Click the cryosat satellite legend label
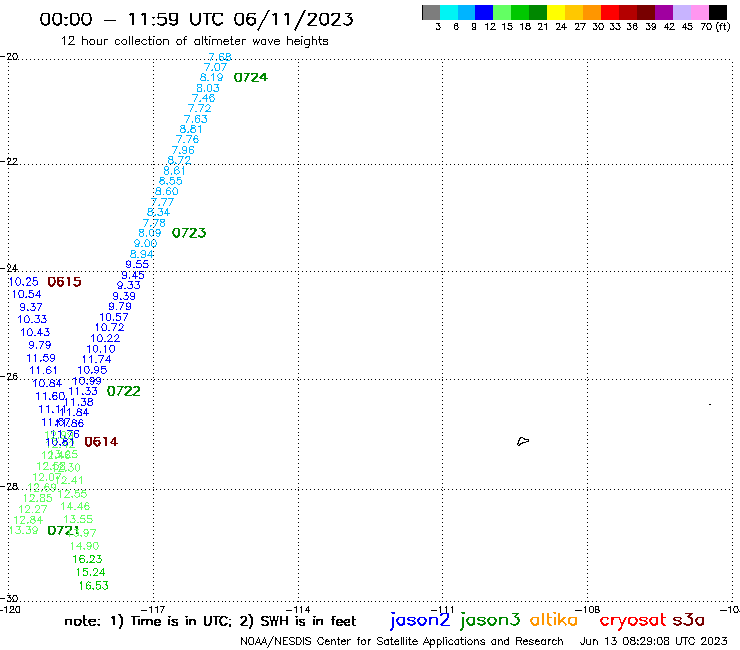This screenshot has height=650, width=740. [633, 620]
